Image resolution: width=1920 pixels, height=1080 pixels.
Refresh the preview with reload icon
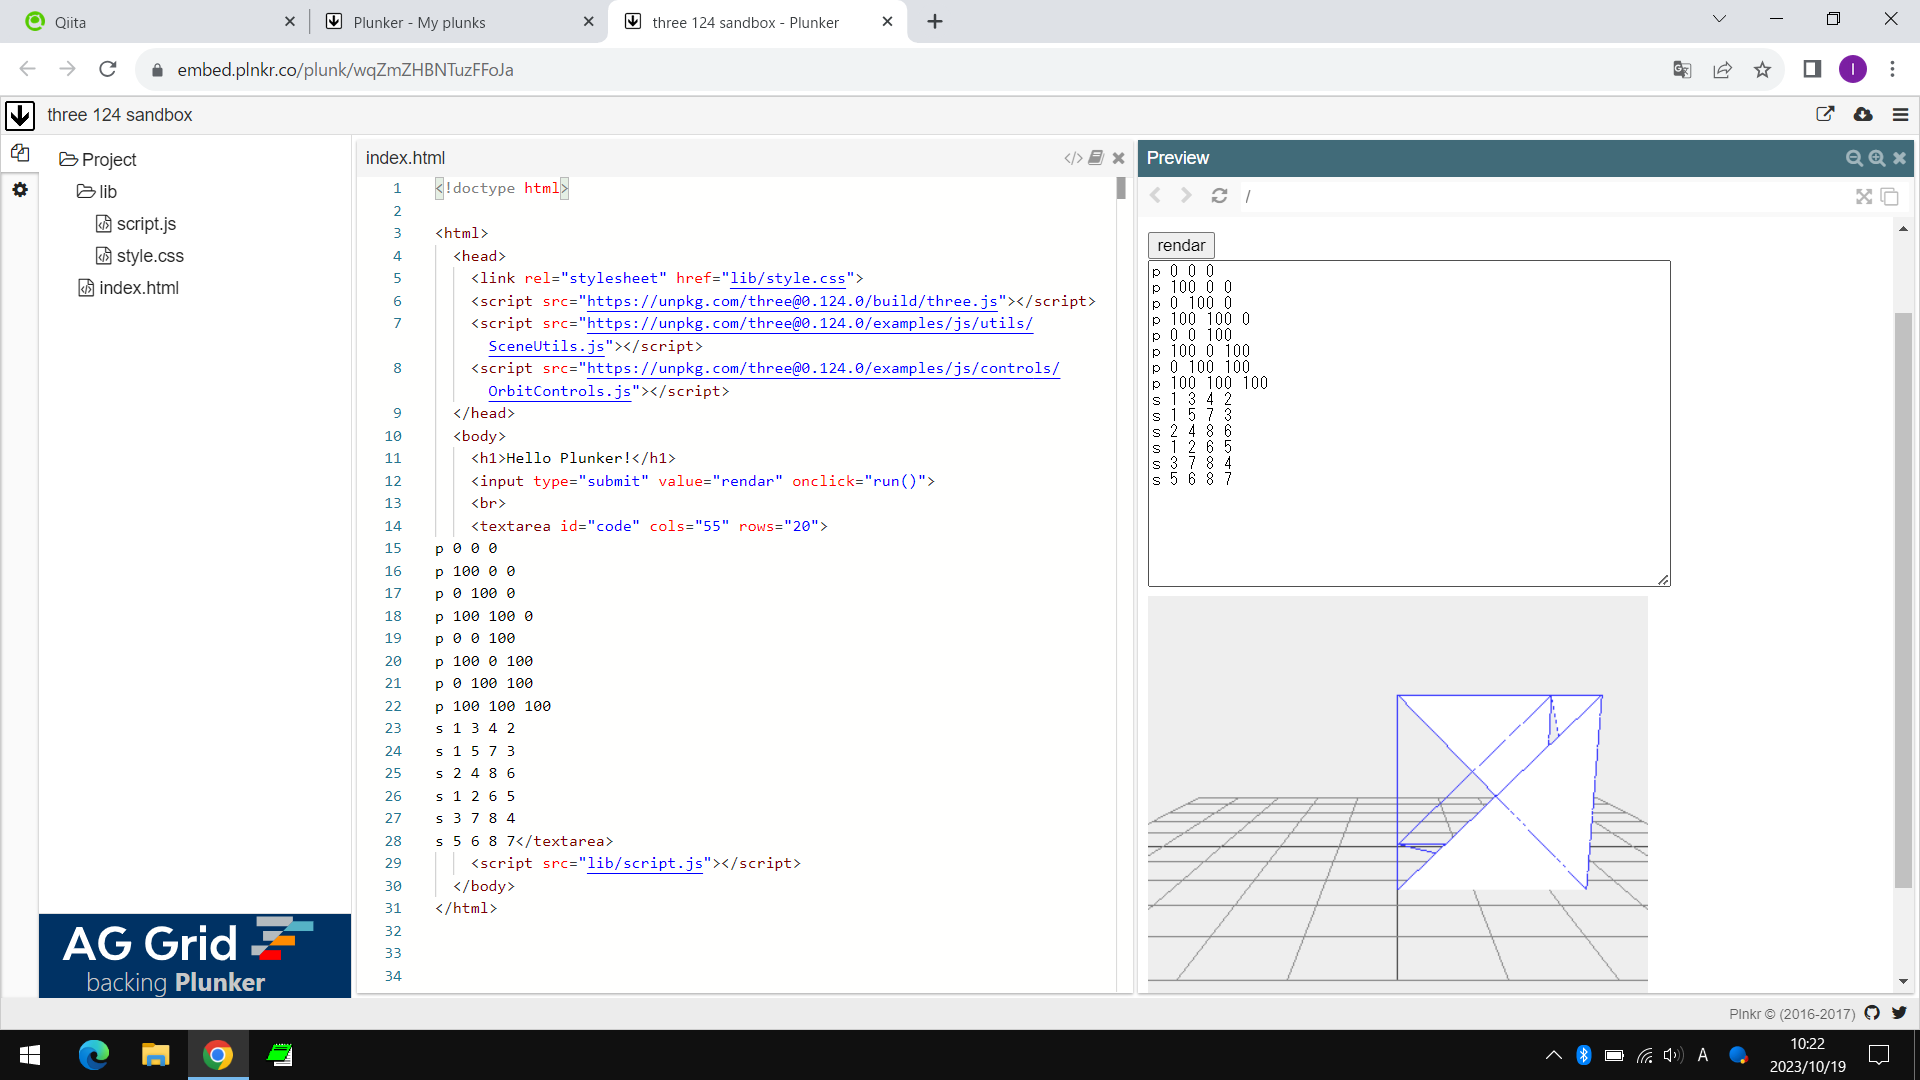(1219, 196)
